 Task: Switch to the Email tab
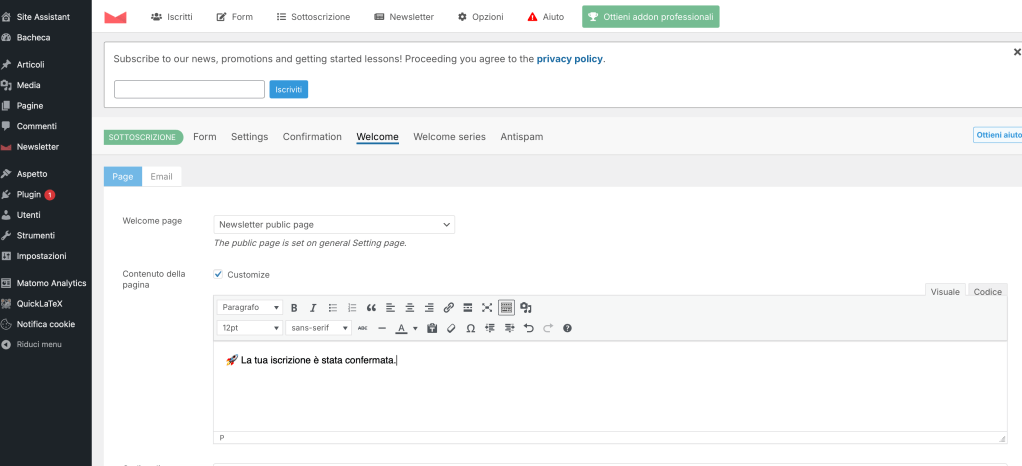(161, 177)
